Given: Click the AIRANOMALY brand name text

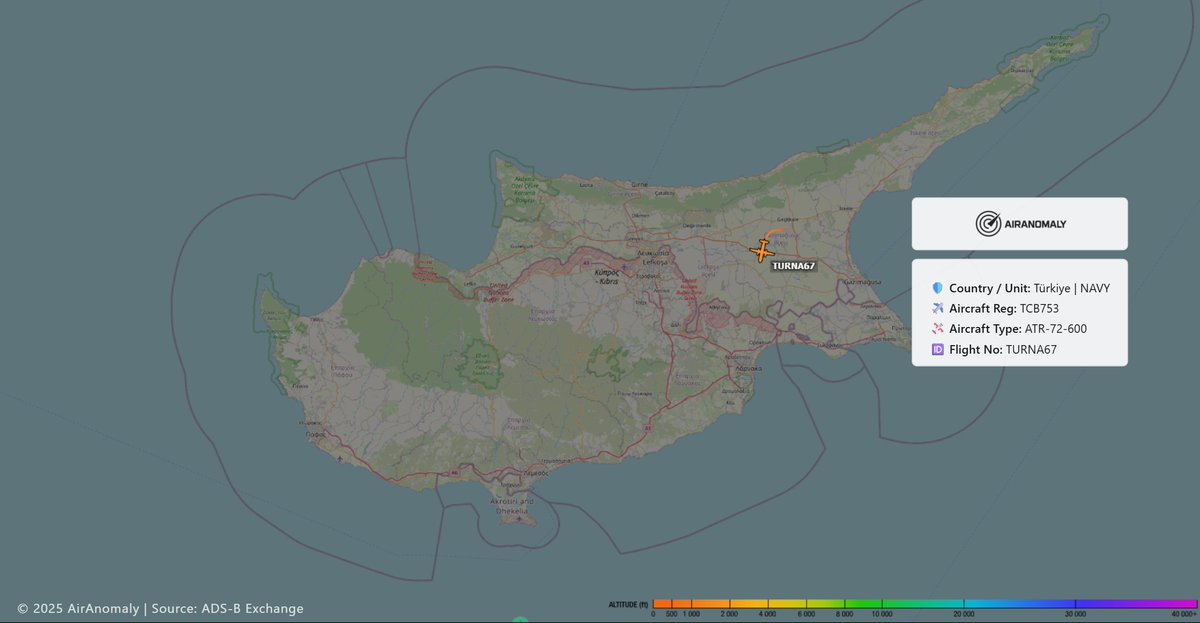Looking at the screenshot, I should pyautogui.click(x=1036, y=224).
